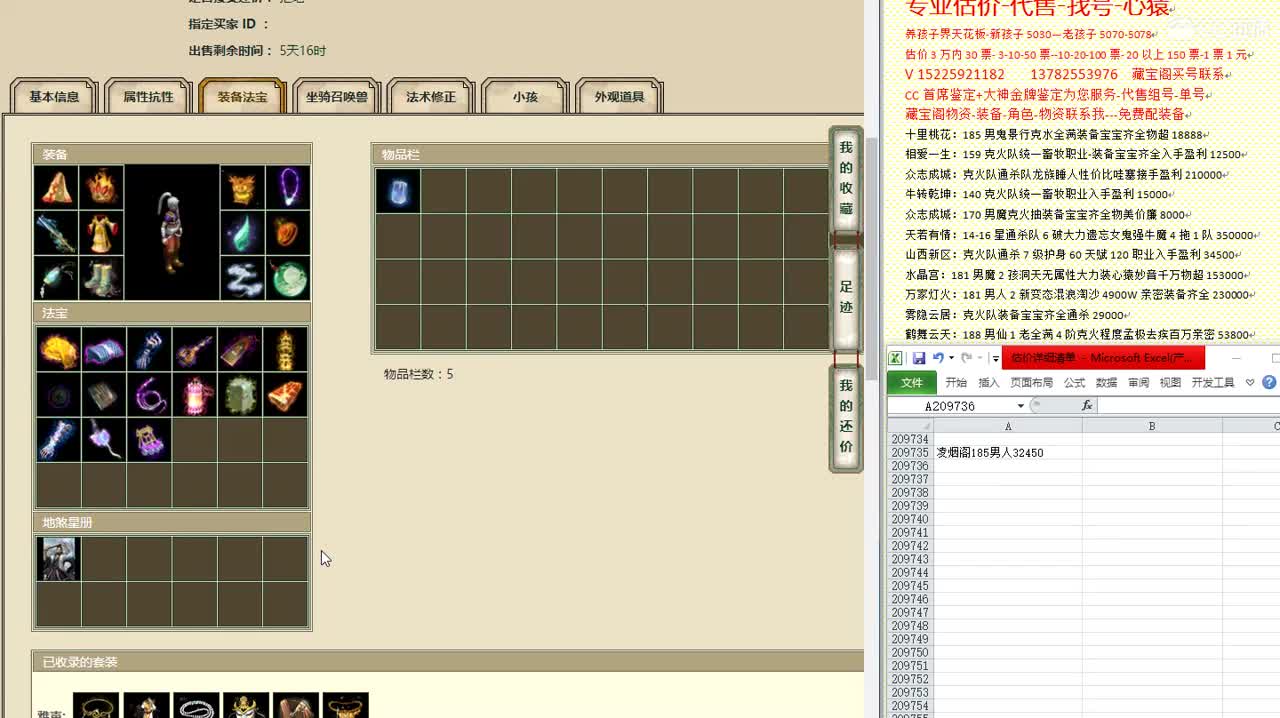The height and width of the screenshot is (718, 1280).
Task: Select the pink lantern treasure icon
Action: click(195, 395)
